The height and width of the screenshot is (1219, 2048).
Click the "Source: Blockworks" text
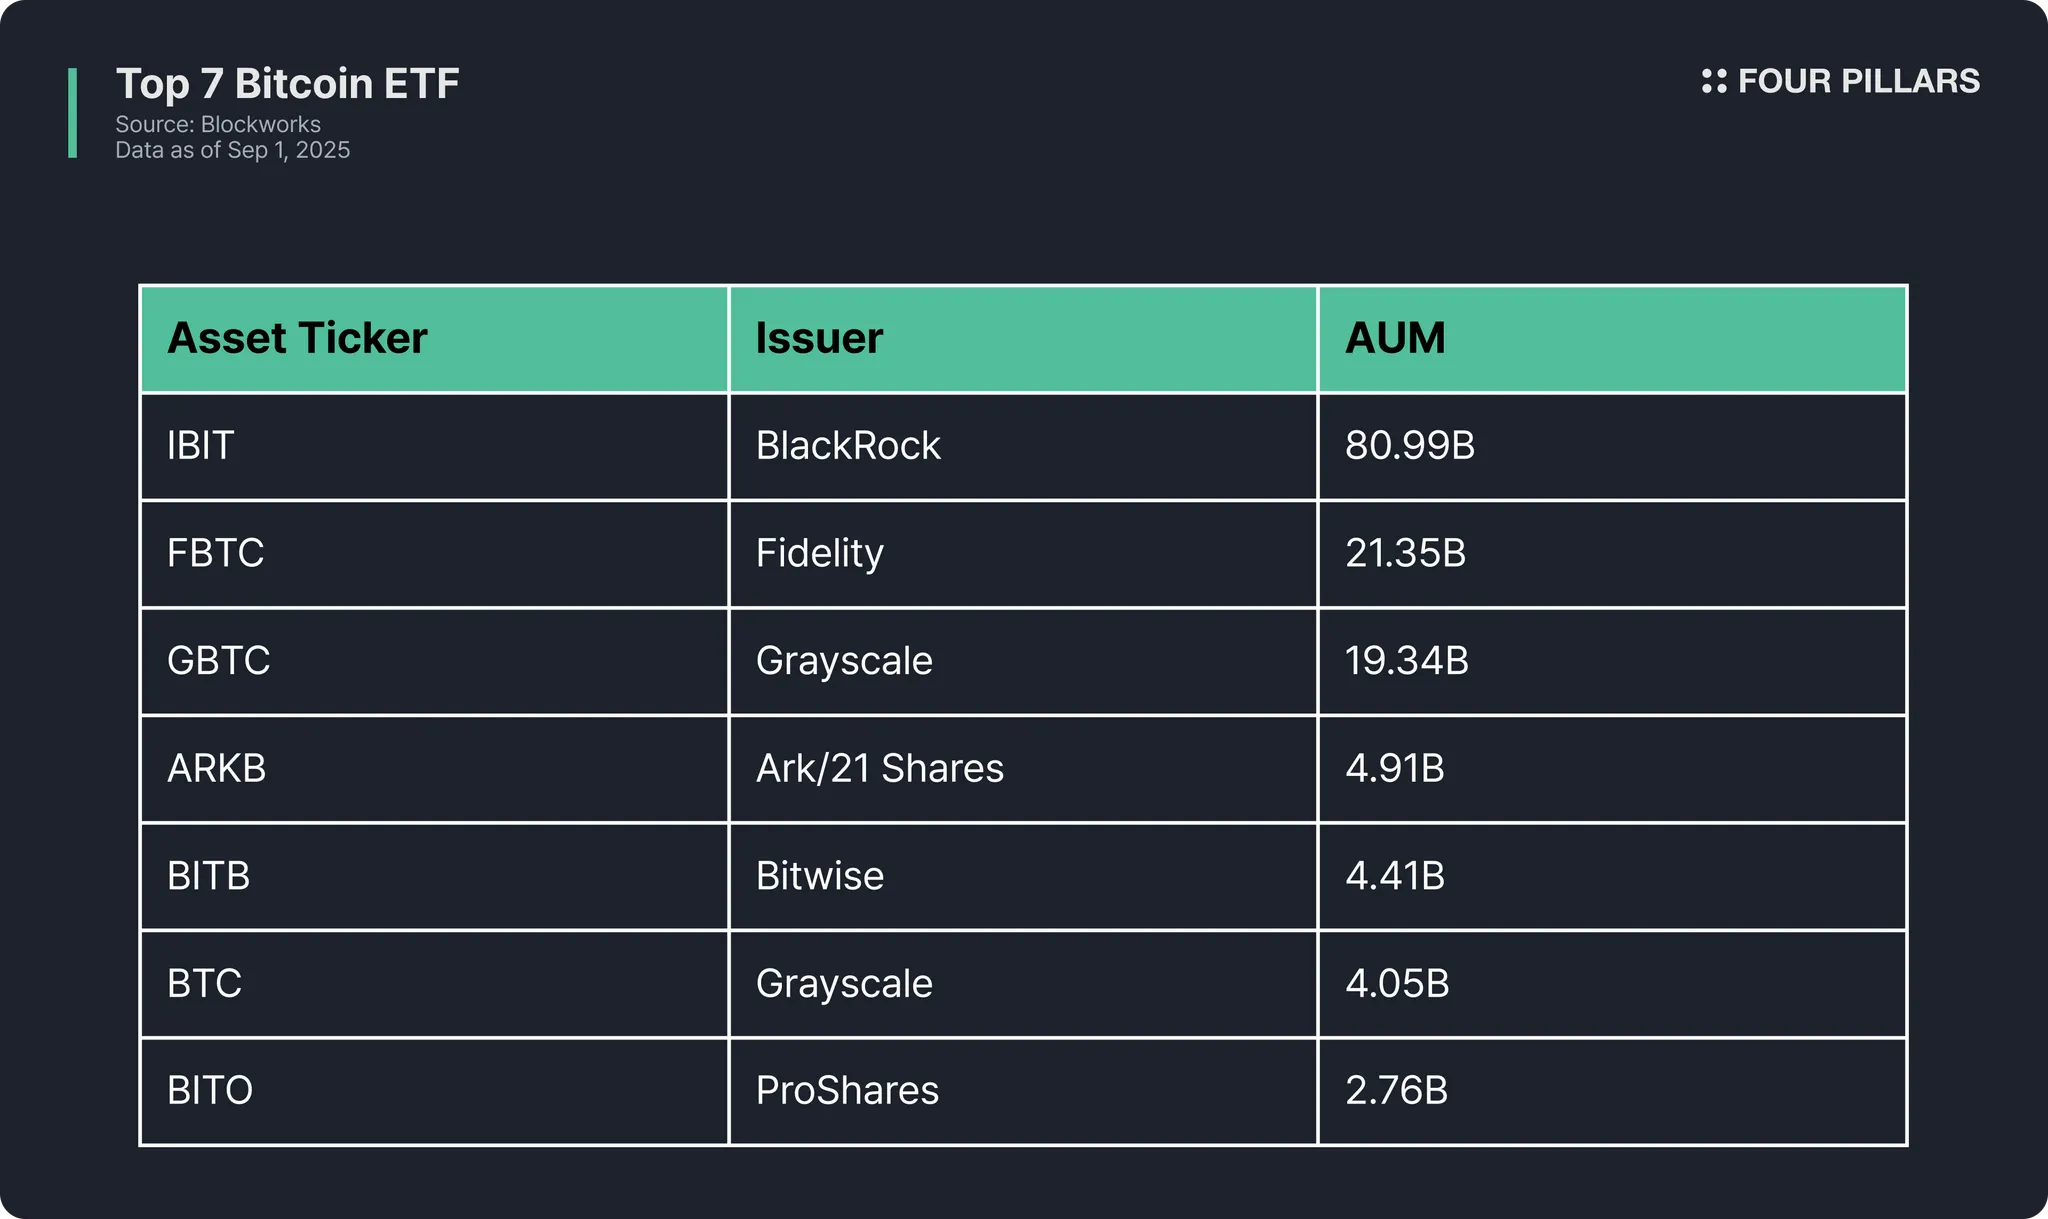pos(218,124)
